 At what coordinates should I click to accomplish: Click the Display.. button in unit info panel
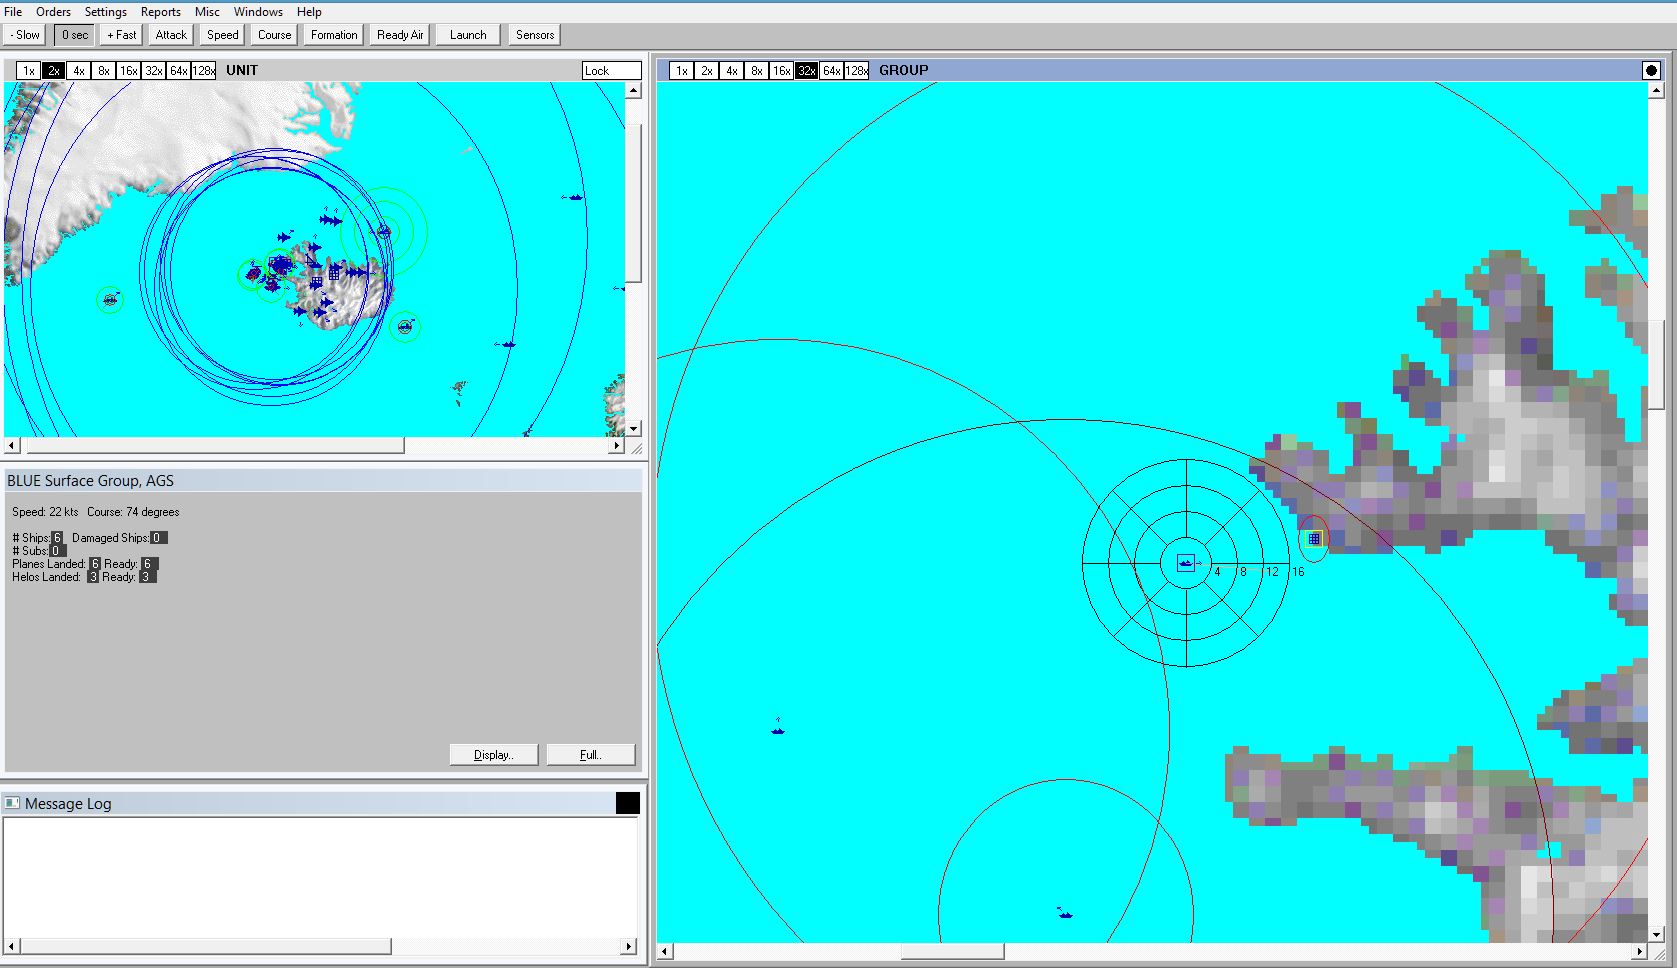coord(494,755)
